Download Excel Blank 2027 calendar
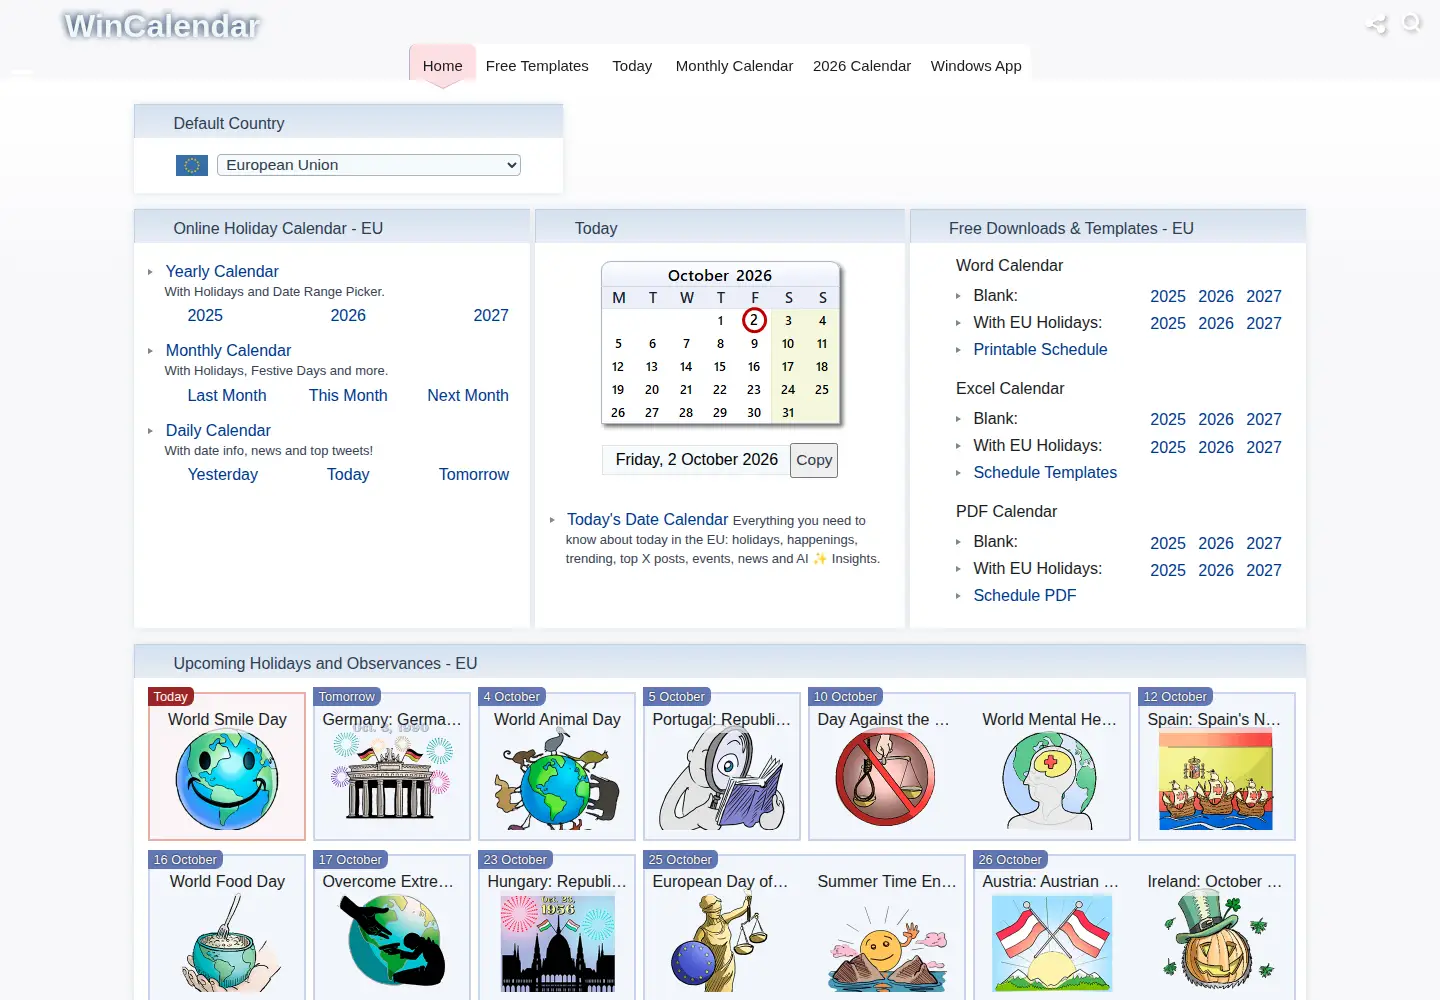 coord(1264,419)
